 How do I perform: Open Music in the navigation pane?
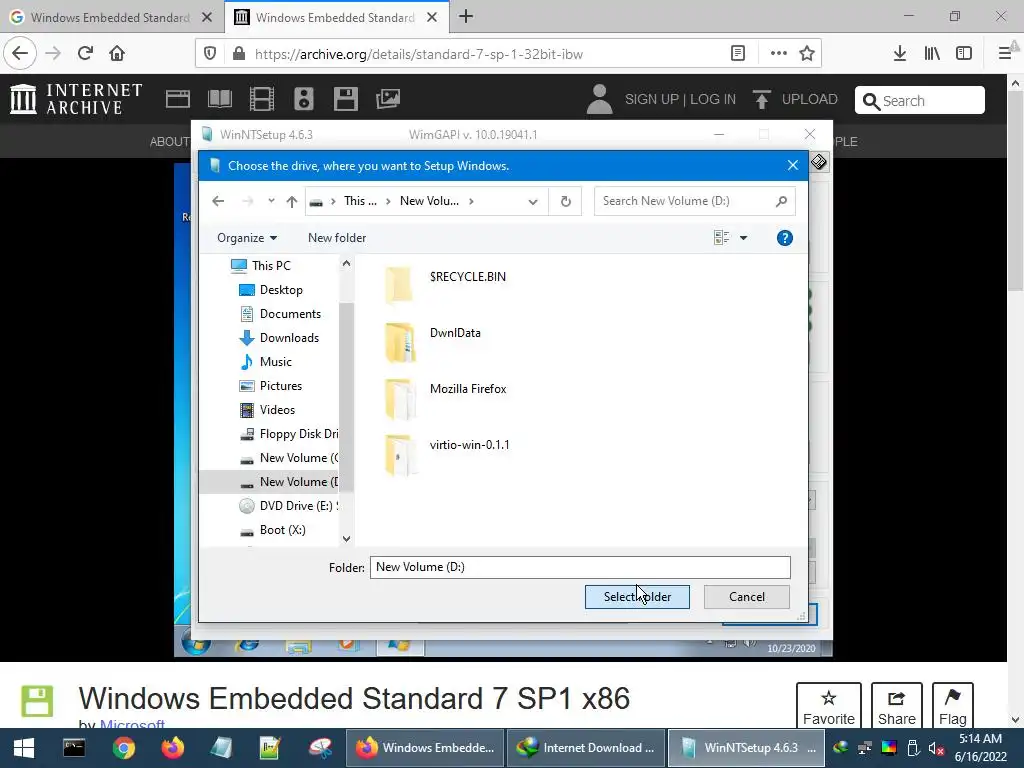click(x=276, y=362)
